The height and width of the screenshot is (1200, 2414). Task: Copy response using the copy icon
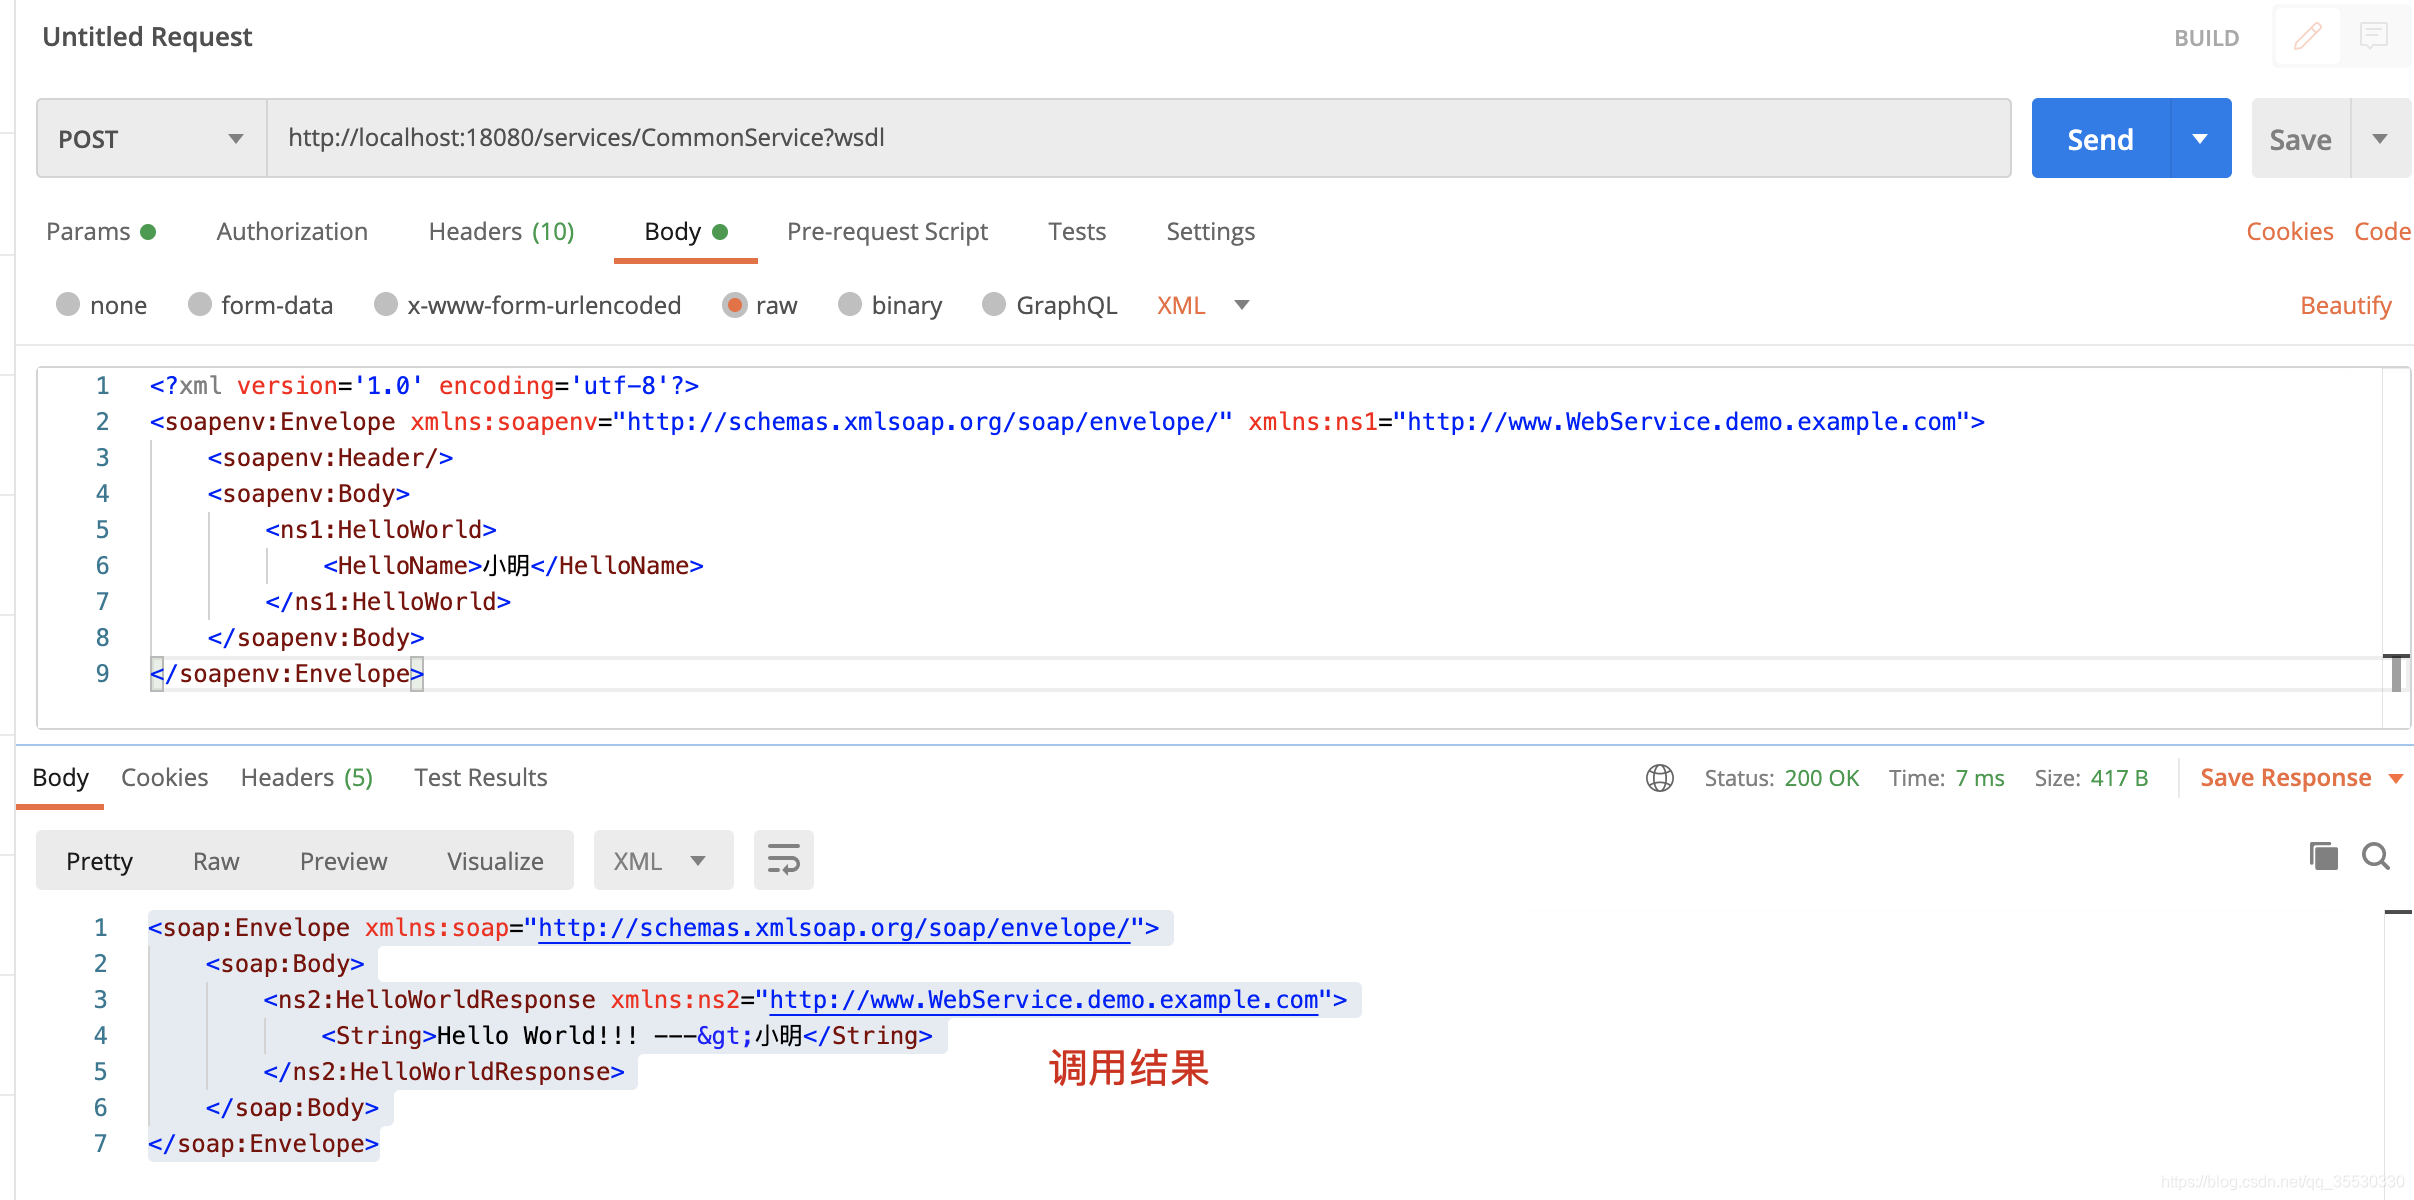click(2323, 856)
